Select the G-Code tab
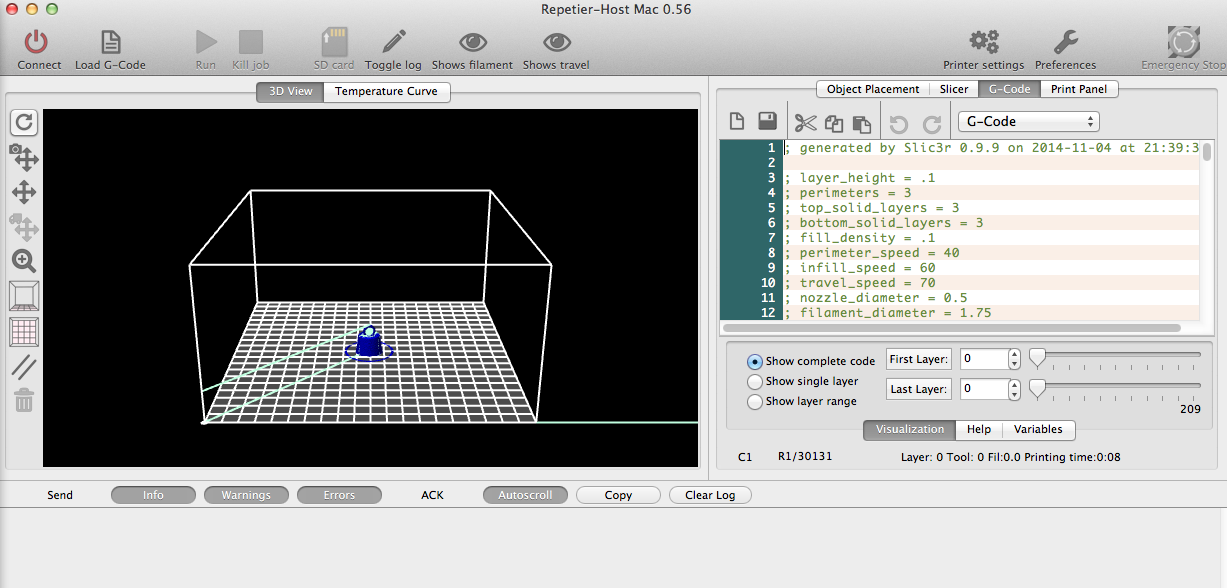 1010,89
